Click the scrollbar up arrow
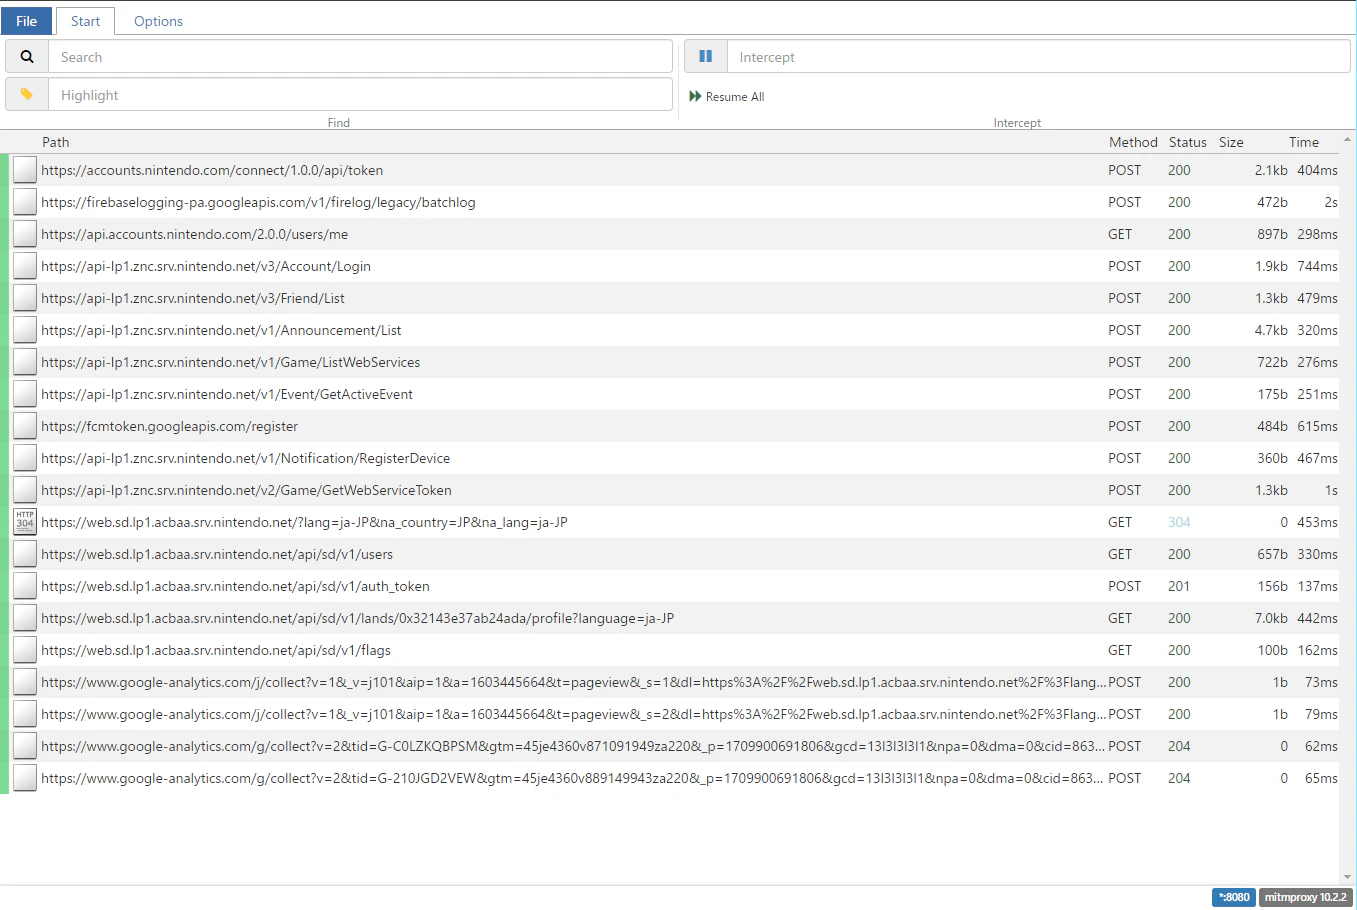The height and width of the screenshot is (910, 1357). (1348, 139)
